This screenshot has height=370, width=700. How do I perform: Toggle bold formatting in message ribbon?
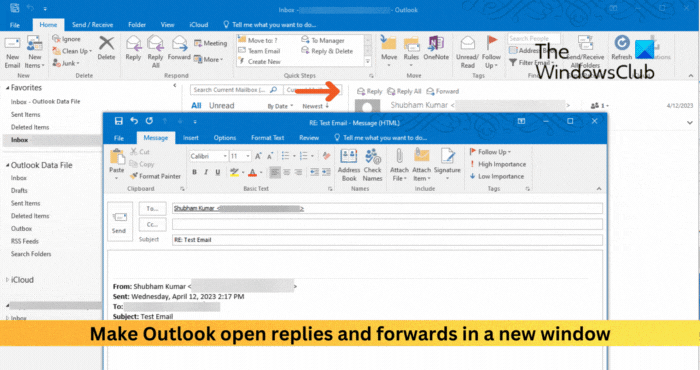(194, 172)
